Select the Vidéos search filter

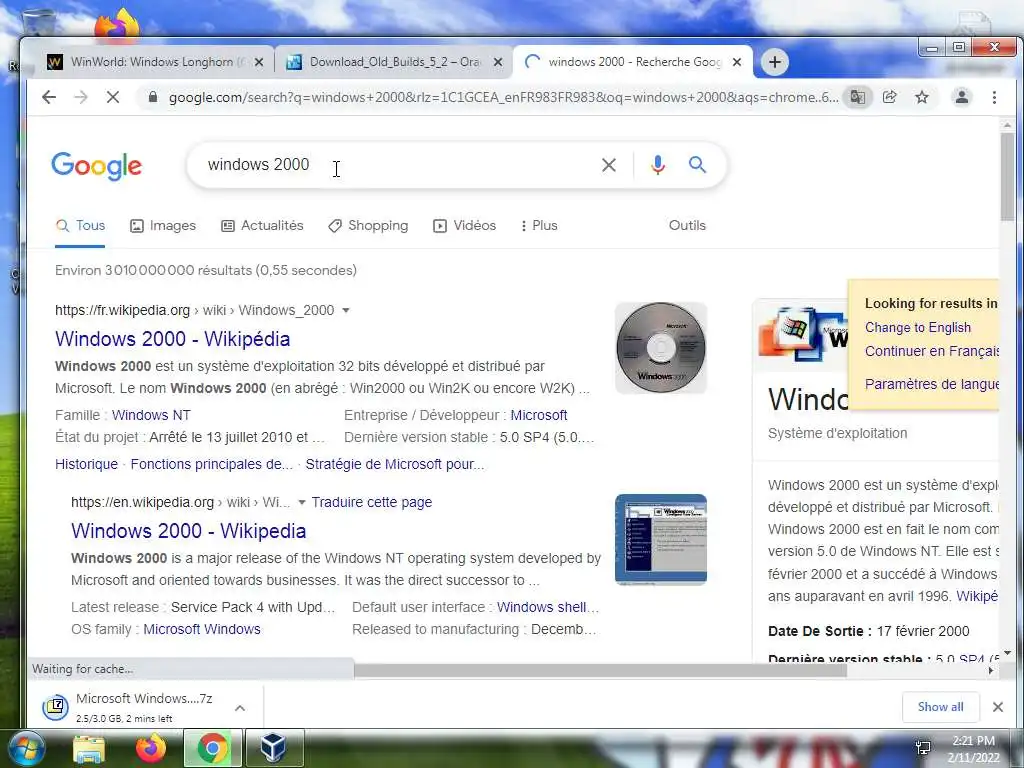pyautogui.click(x=465, y=226)
